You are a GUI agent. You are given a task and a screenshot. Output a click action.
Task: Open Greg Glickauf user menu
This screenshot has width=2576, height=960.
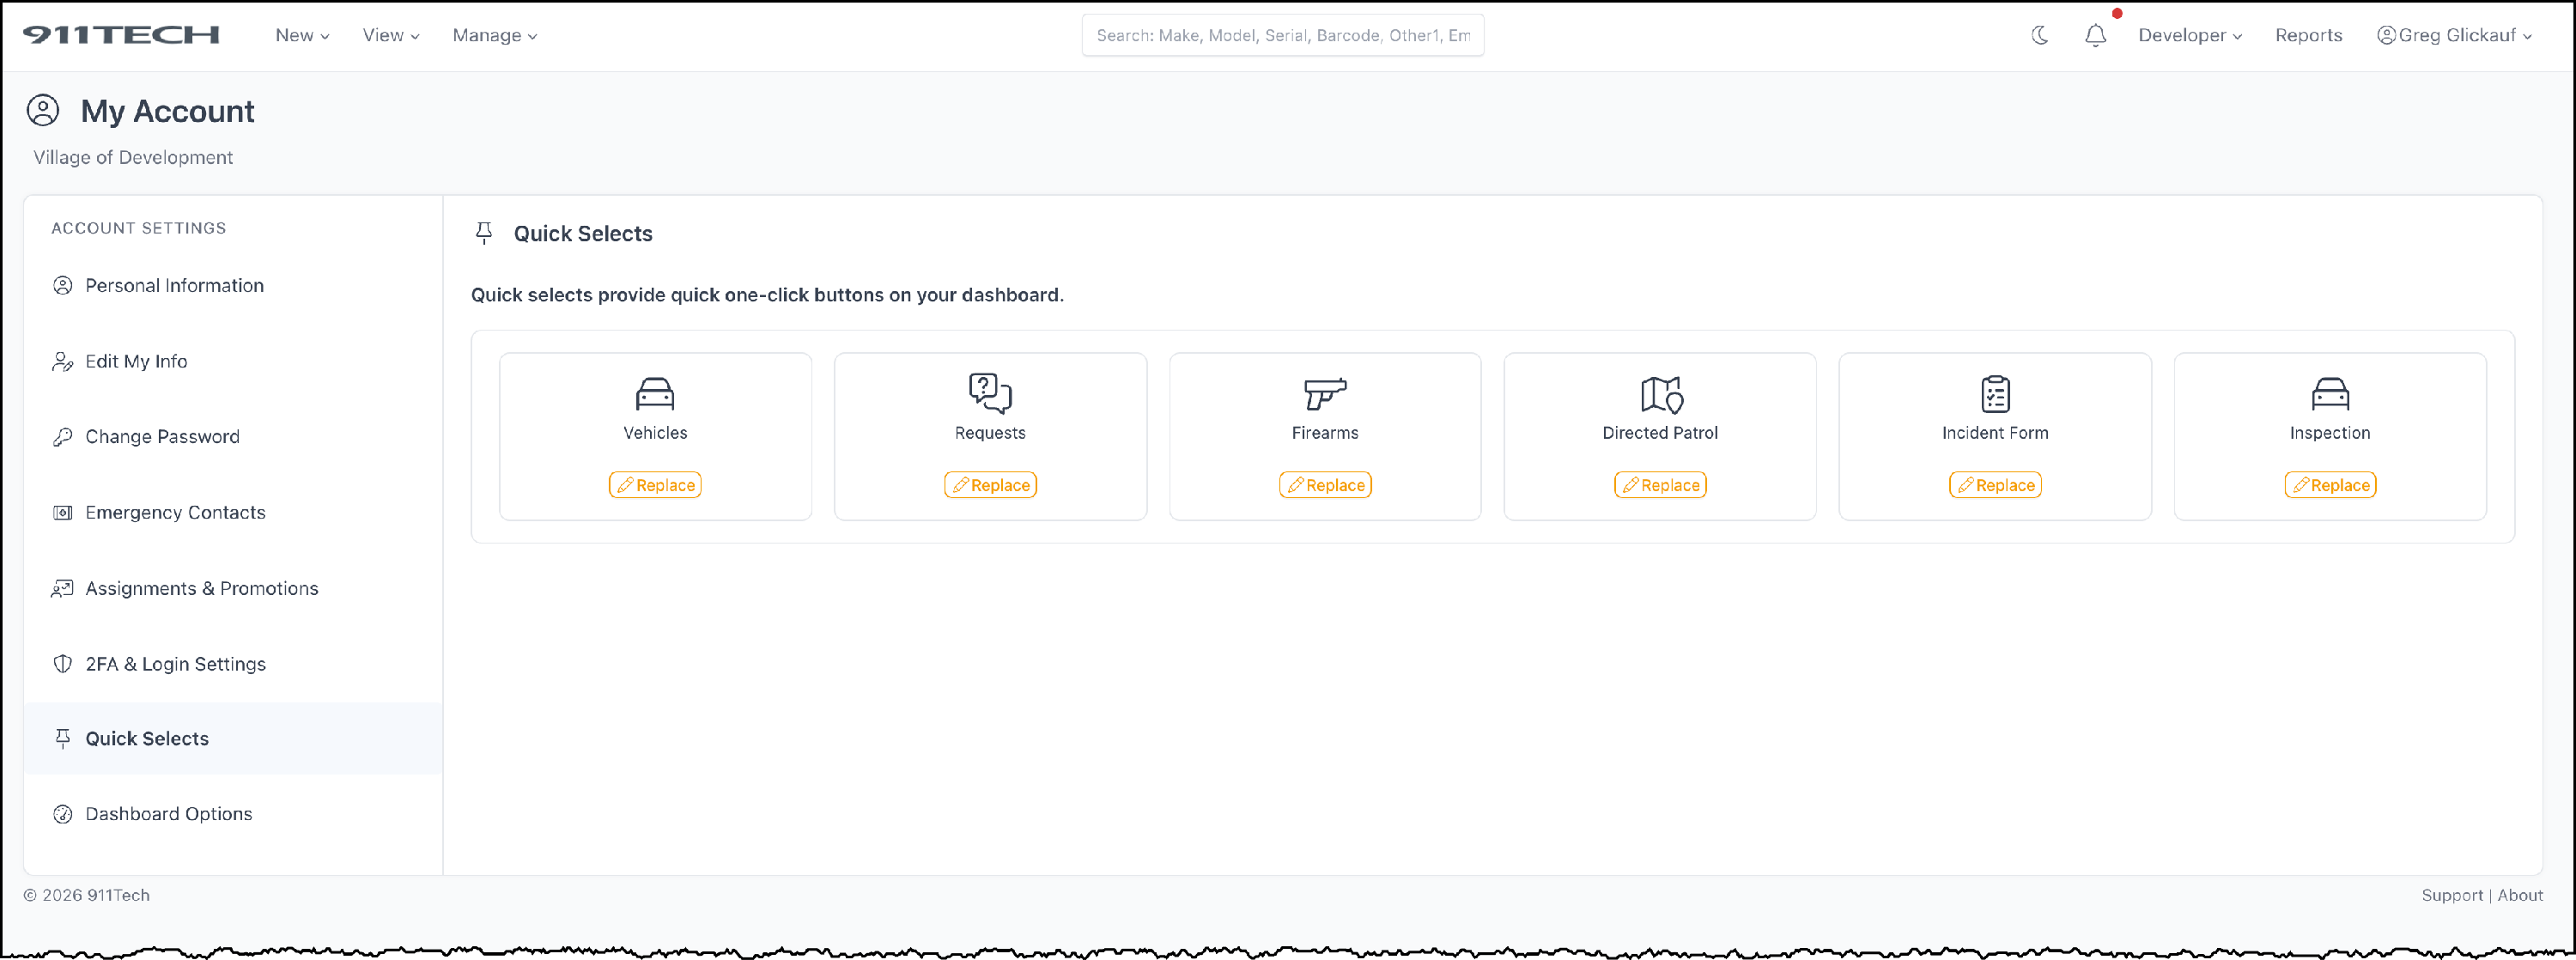tap(2454, 35)
